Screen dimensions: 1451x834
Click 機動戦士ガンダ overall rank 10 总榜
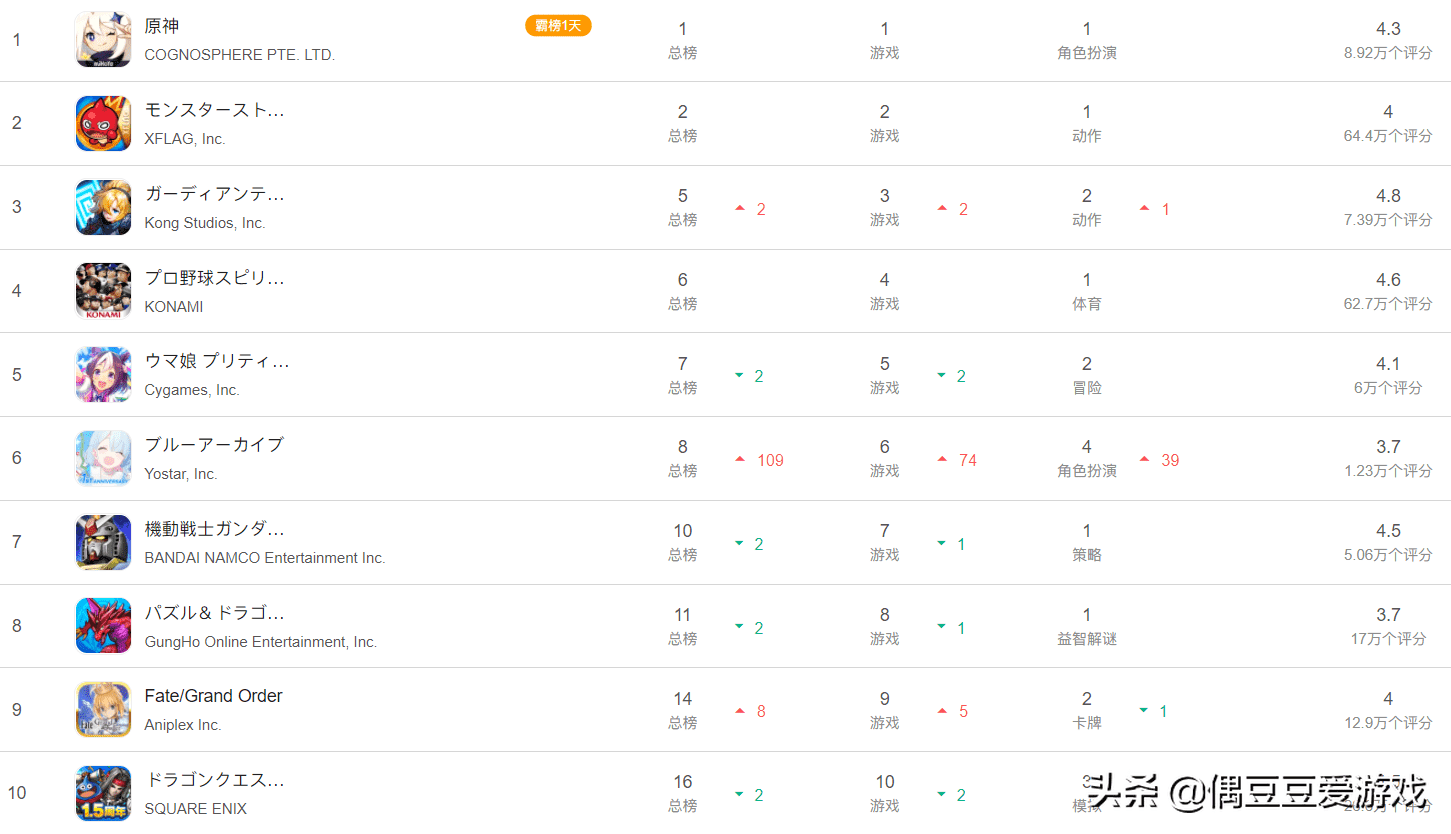(x=683, y=542)
